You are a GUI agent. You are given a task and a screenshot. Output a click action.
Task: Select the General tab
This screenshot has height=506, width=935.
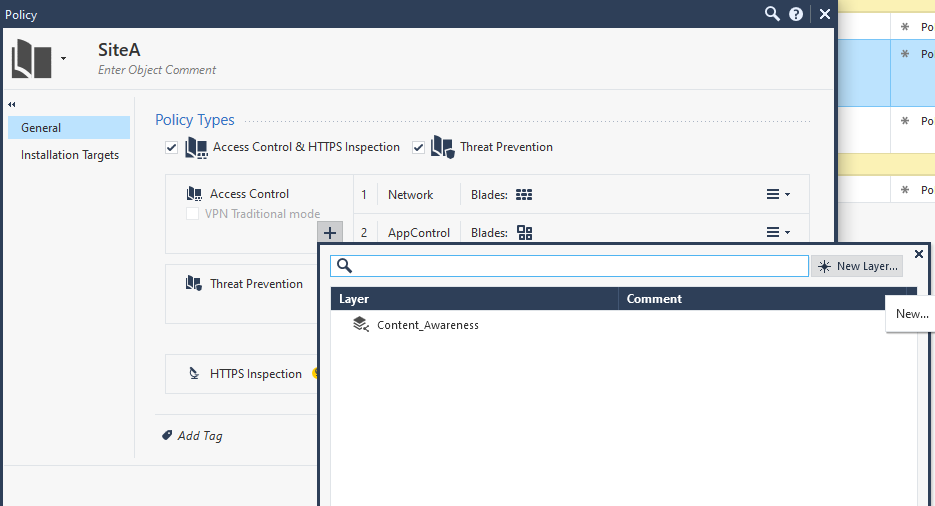pos(68,128)
